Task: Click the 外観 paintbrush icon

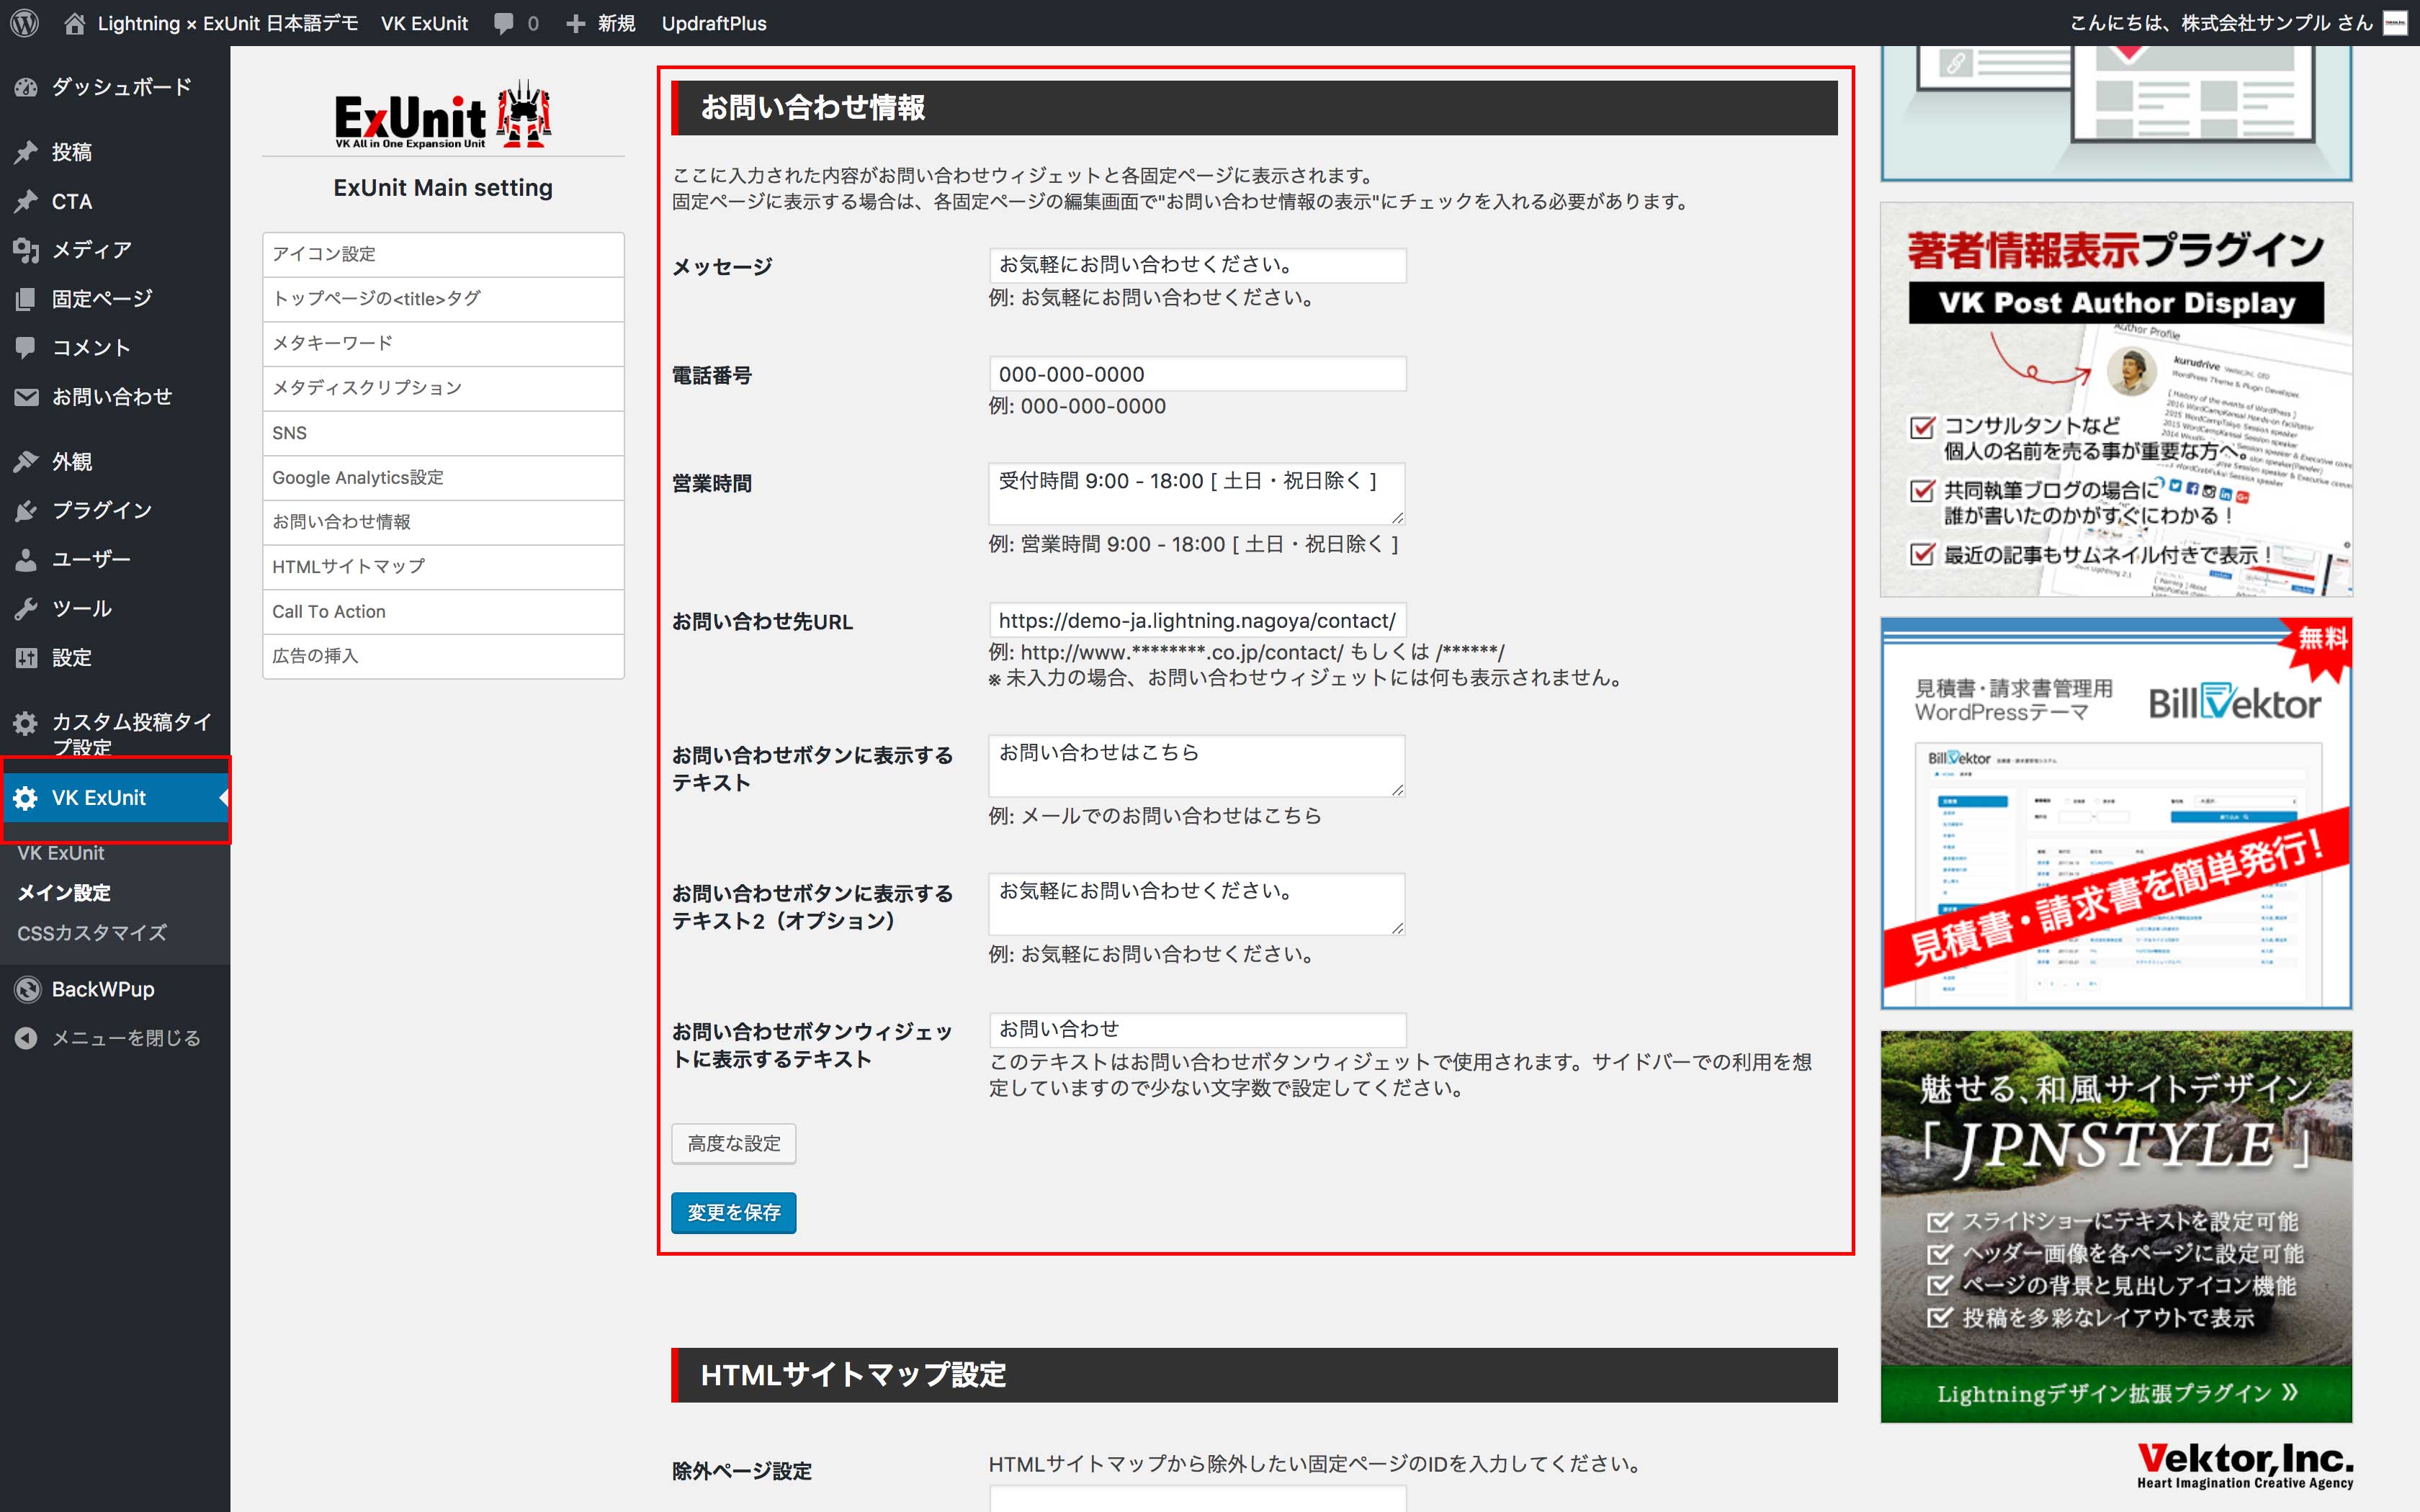Action: point(26,461)
